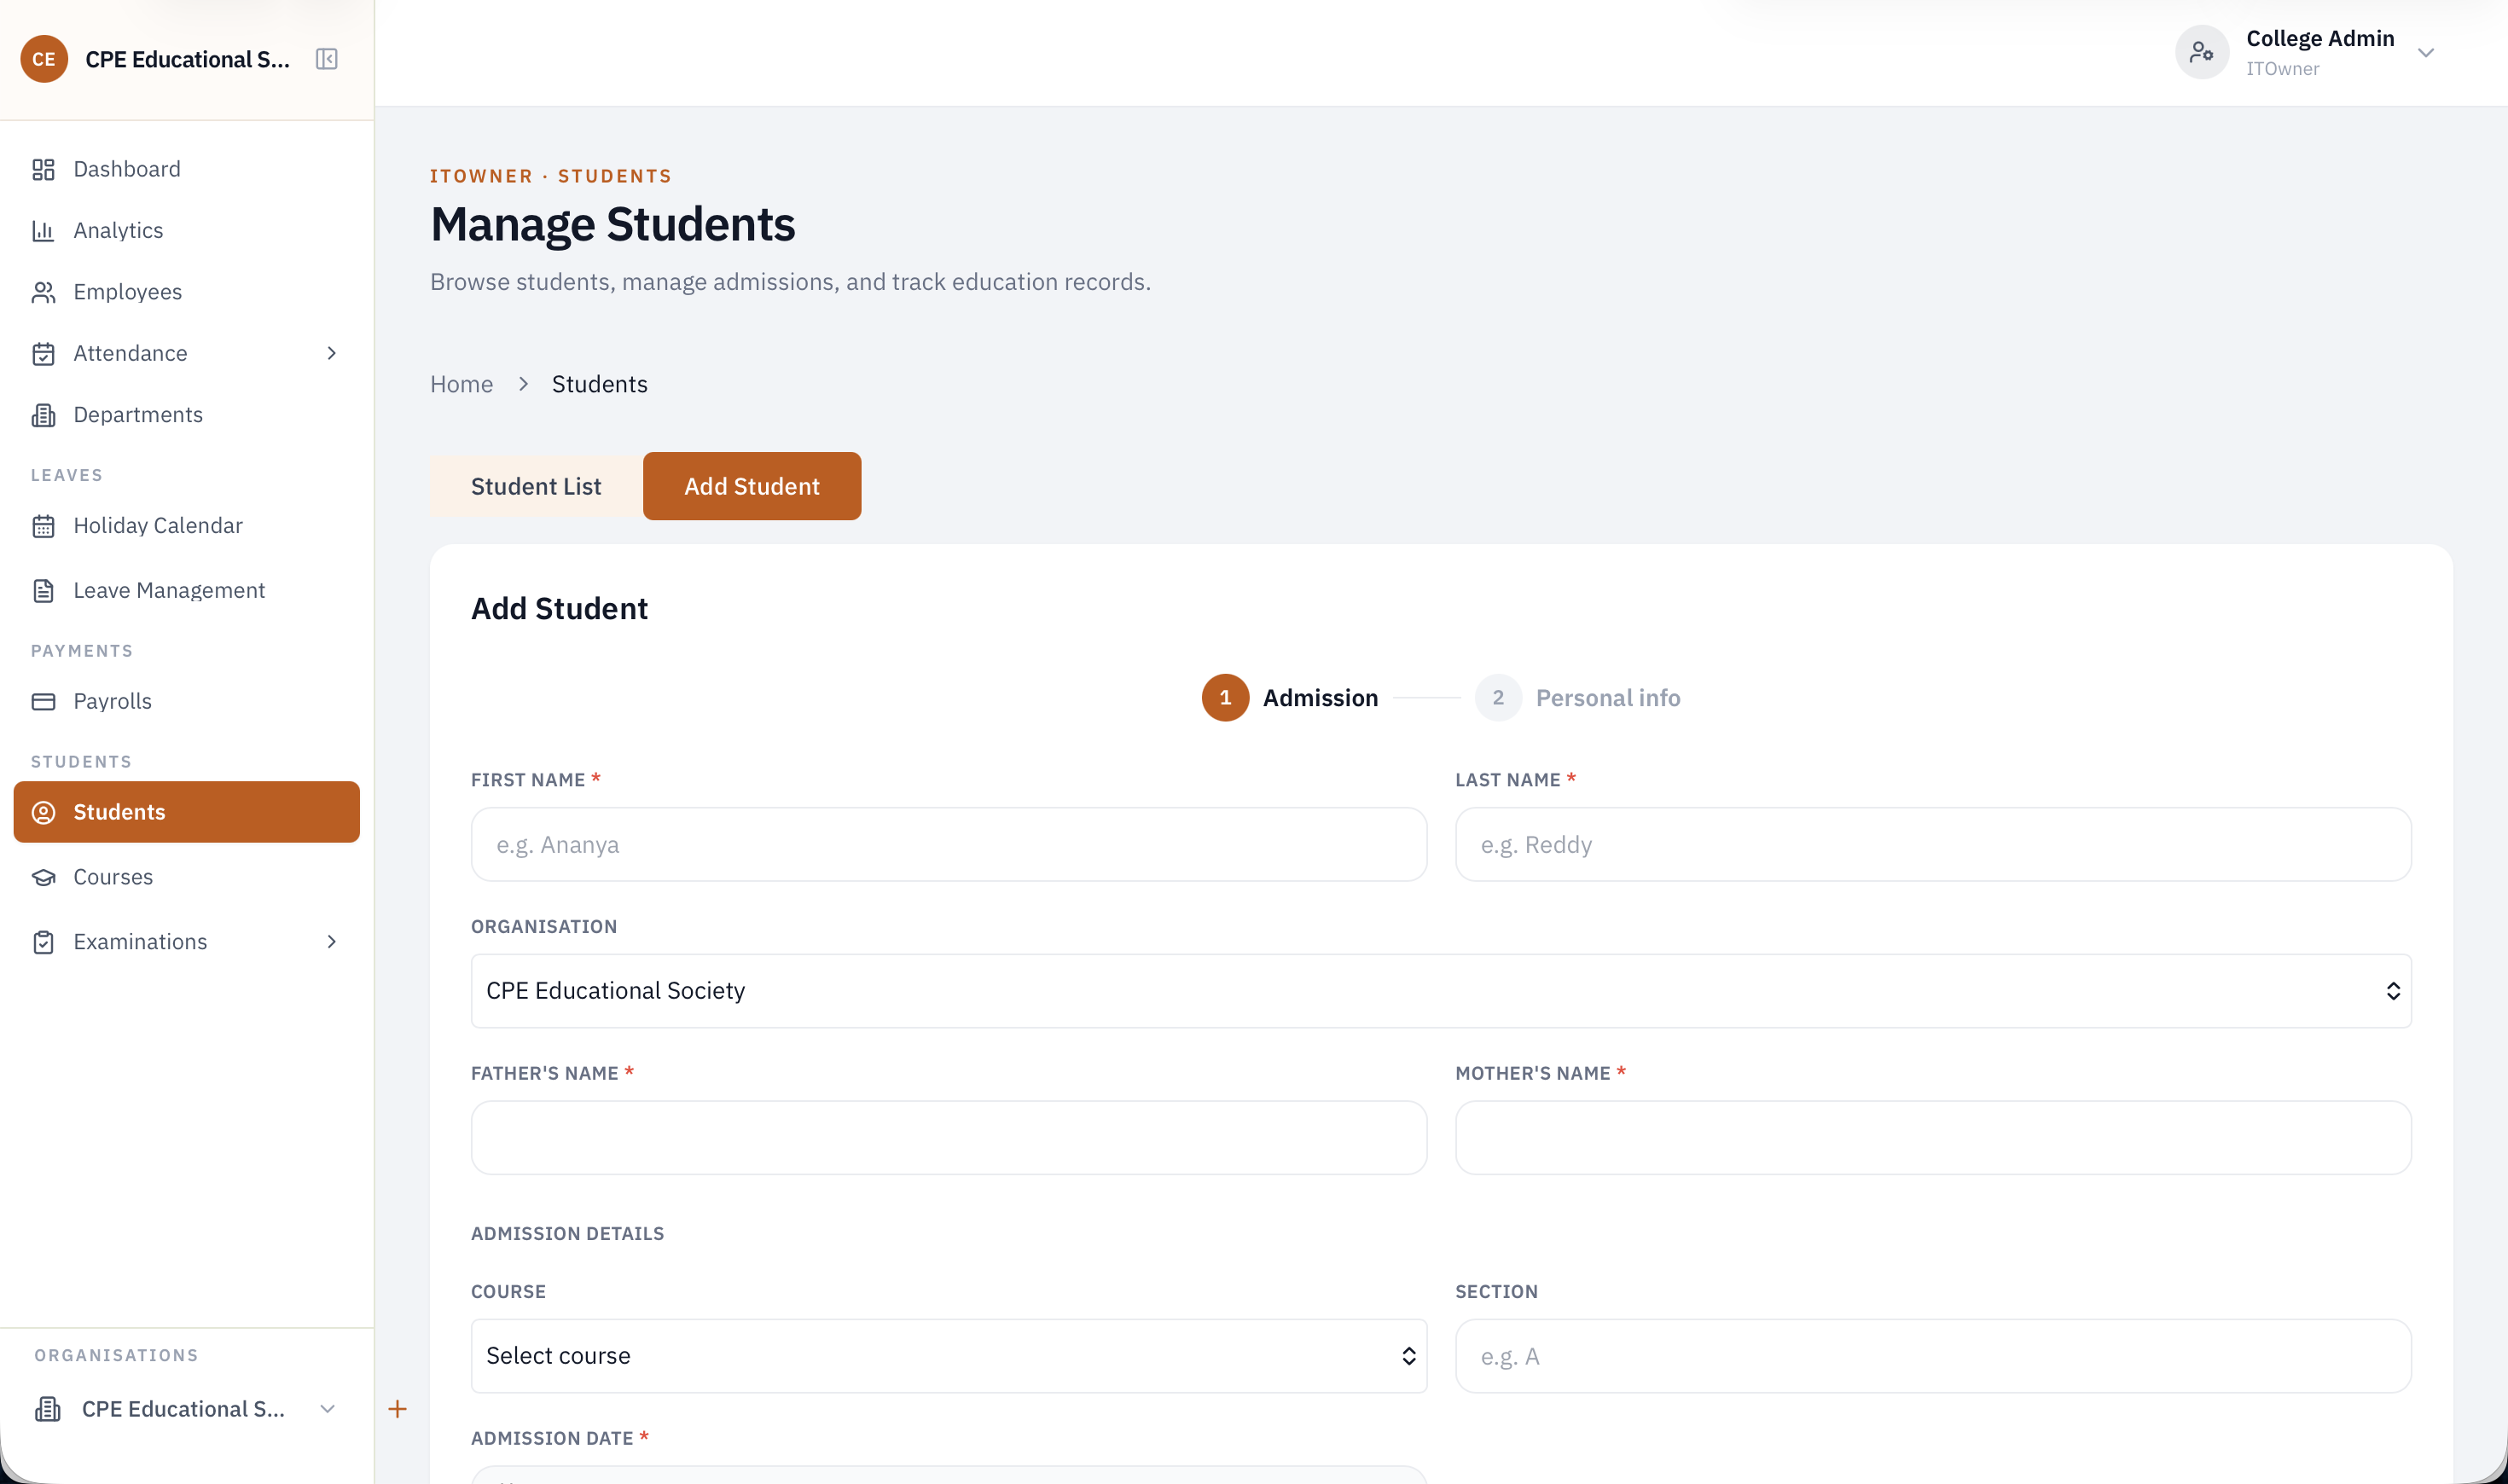The image size is (2508, 1484).
Task: Click the Last Name input field
Action: 1933,845
